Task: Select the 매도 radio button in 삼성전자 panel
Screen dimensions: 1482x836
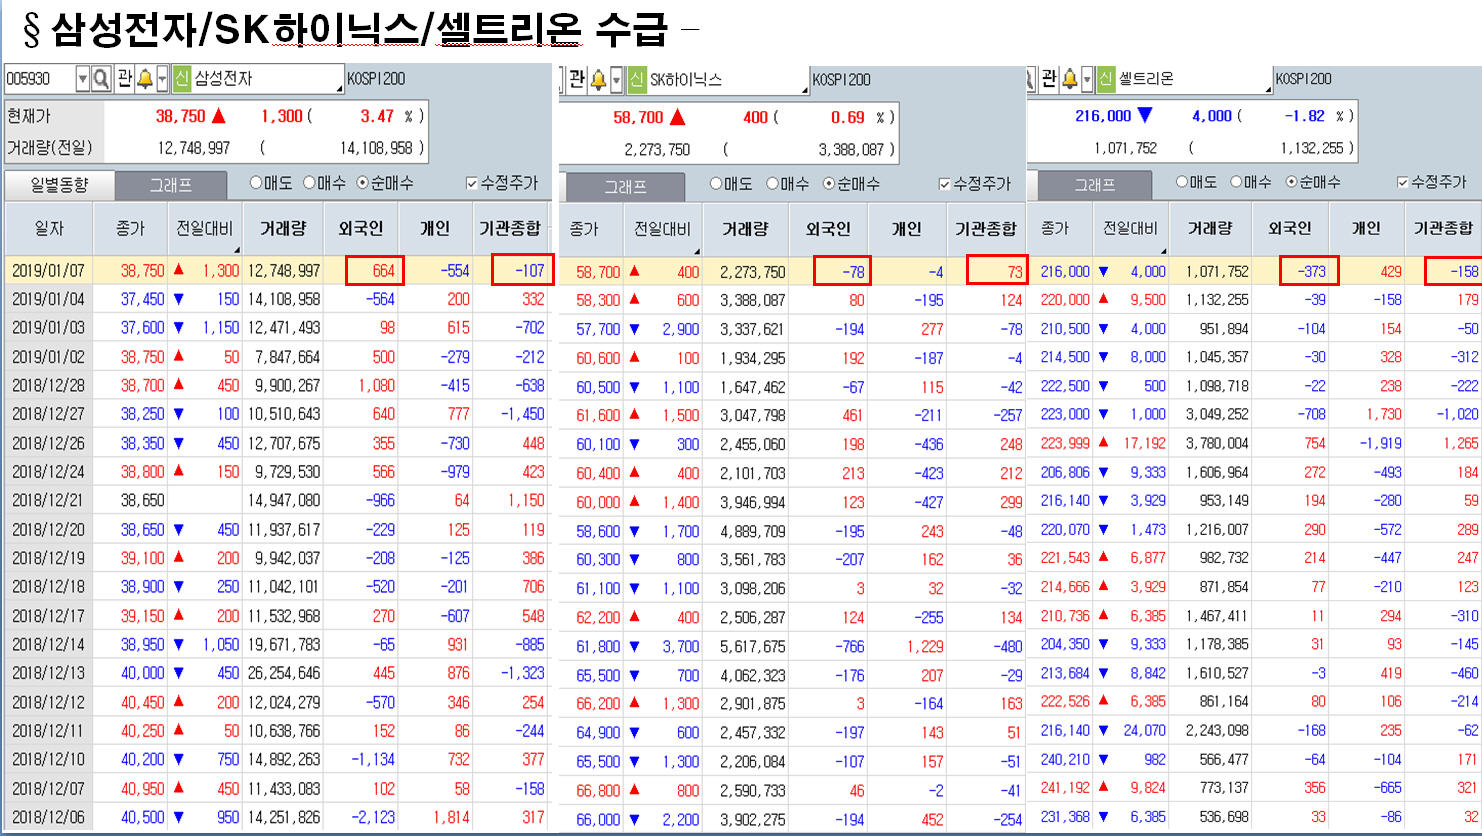Action: pos(256,183)
